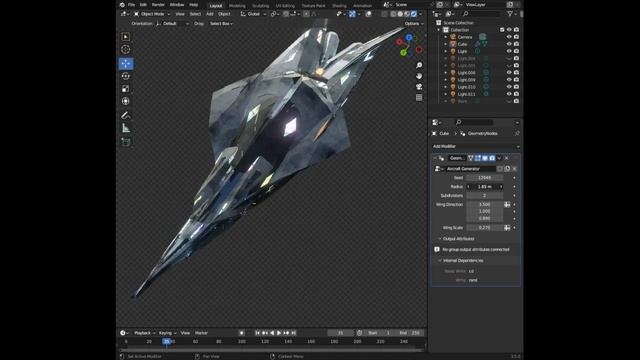The width and height of the screenshot is (640, 360).
Task: Switch to the UV Editing workspace tab
Action: pyautogui.click(x=285, y=6)
